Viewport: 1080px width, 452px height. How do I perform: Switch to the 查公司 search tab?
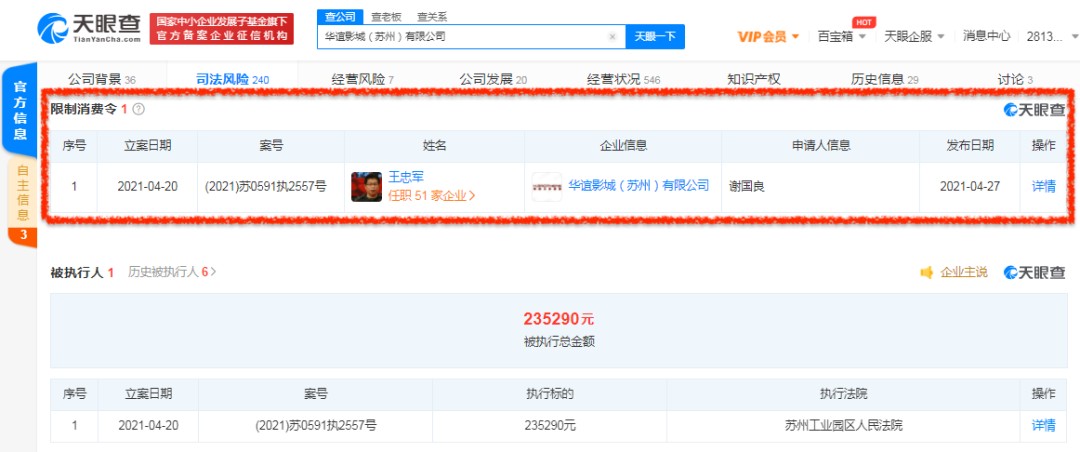point(340,17)
